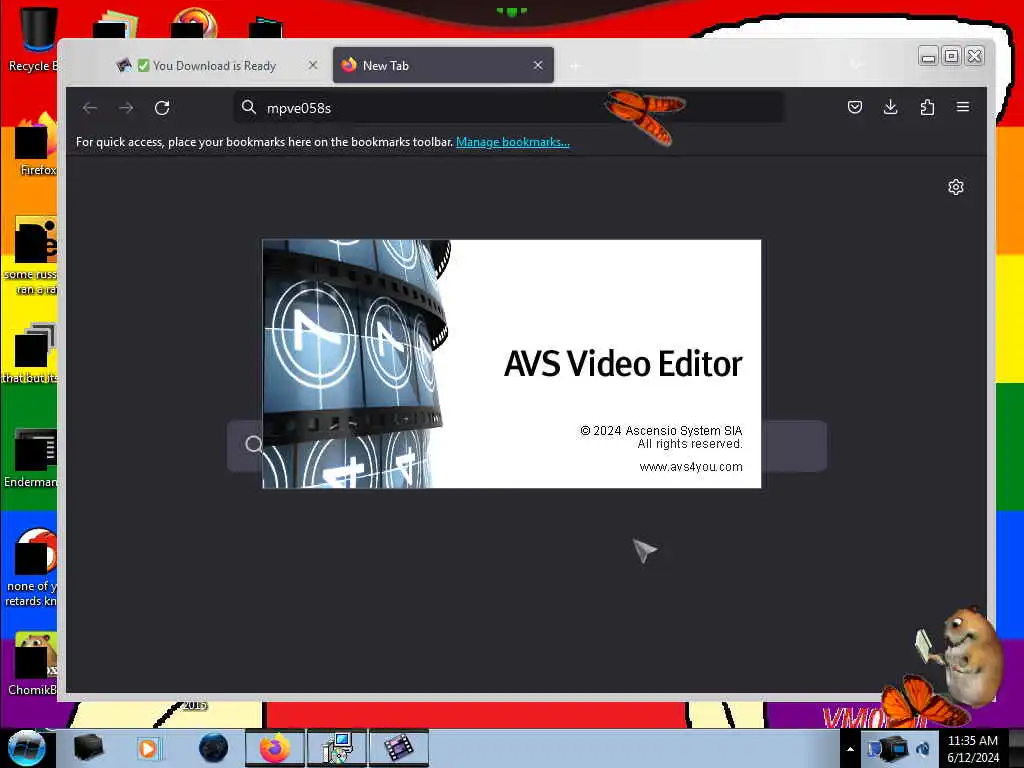Open the Downloads panel icon
Viewport: 1024px width, 768px height.
890,107
